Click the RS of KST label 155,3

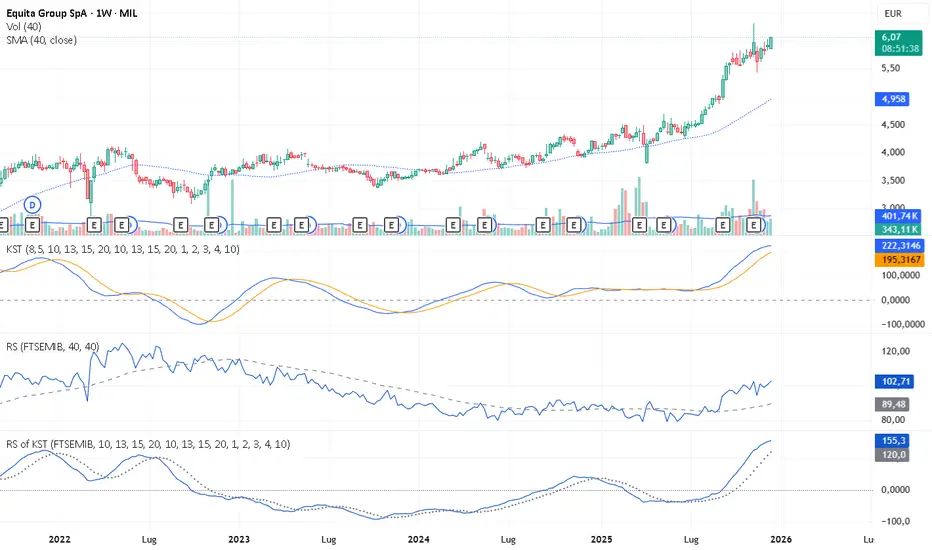893,441
